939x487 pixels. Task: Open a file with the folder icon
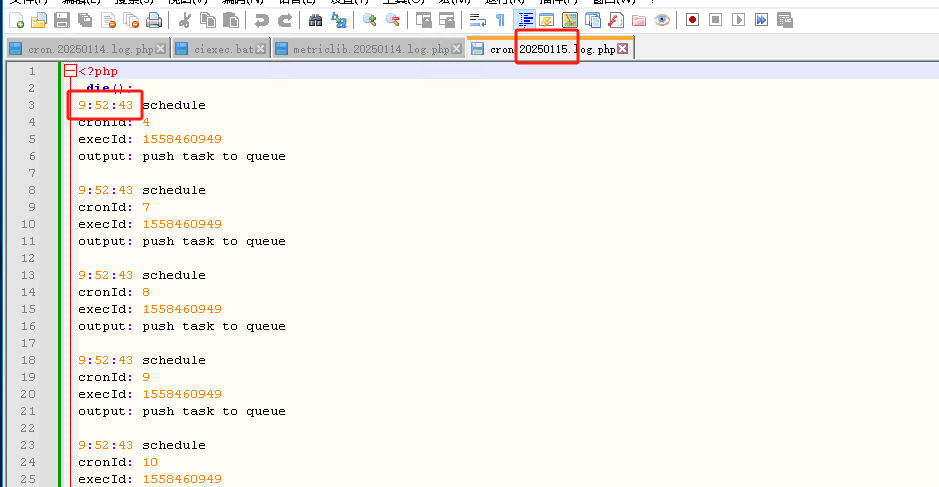[39, 20]
